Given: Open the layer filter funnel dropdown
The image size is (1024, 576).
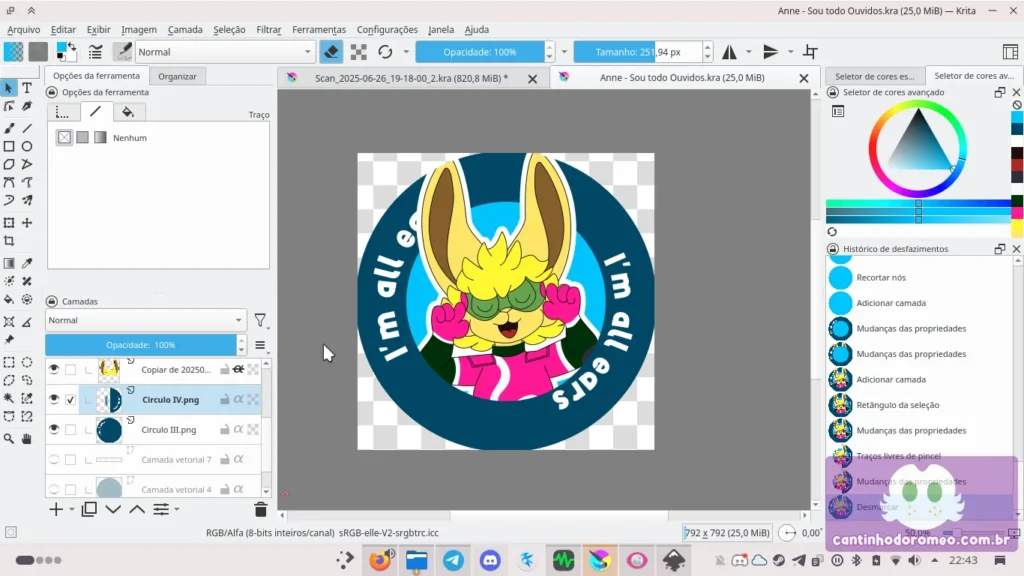Looking at the screenshot, I should click(x=261, y=320).
